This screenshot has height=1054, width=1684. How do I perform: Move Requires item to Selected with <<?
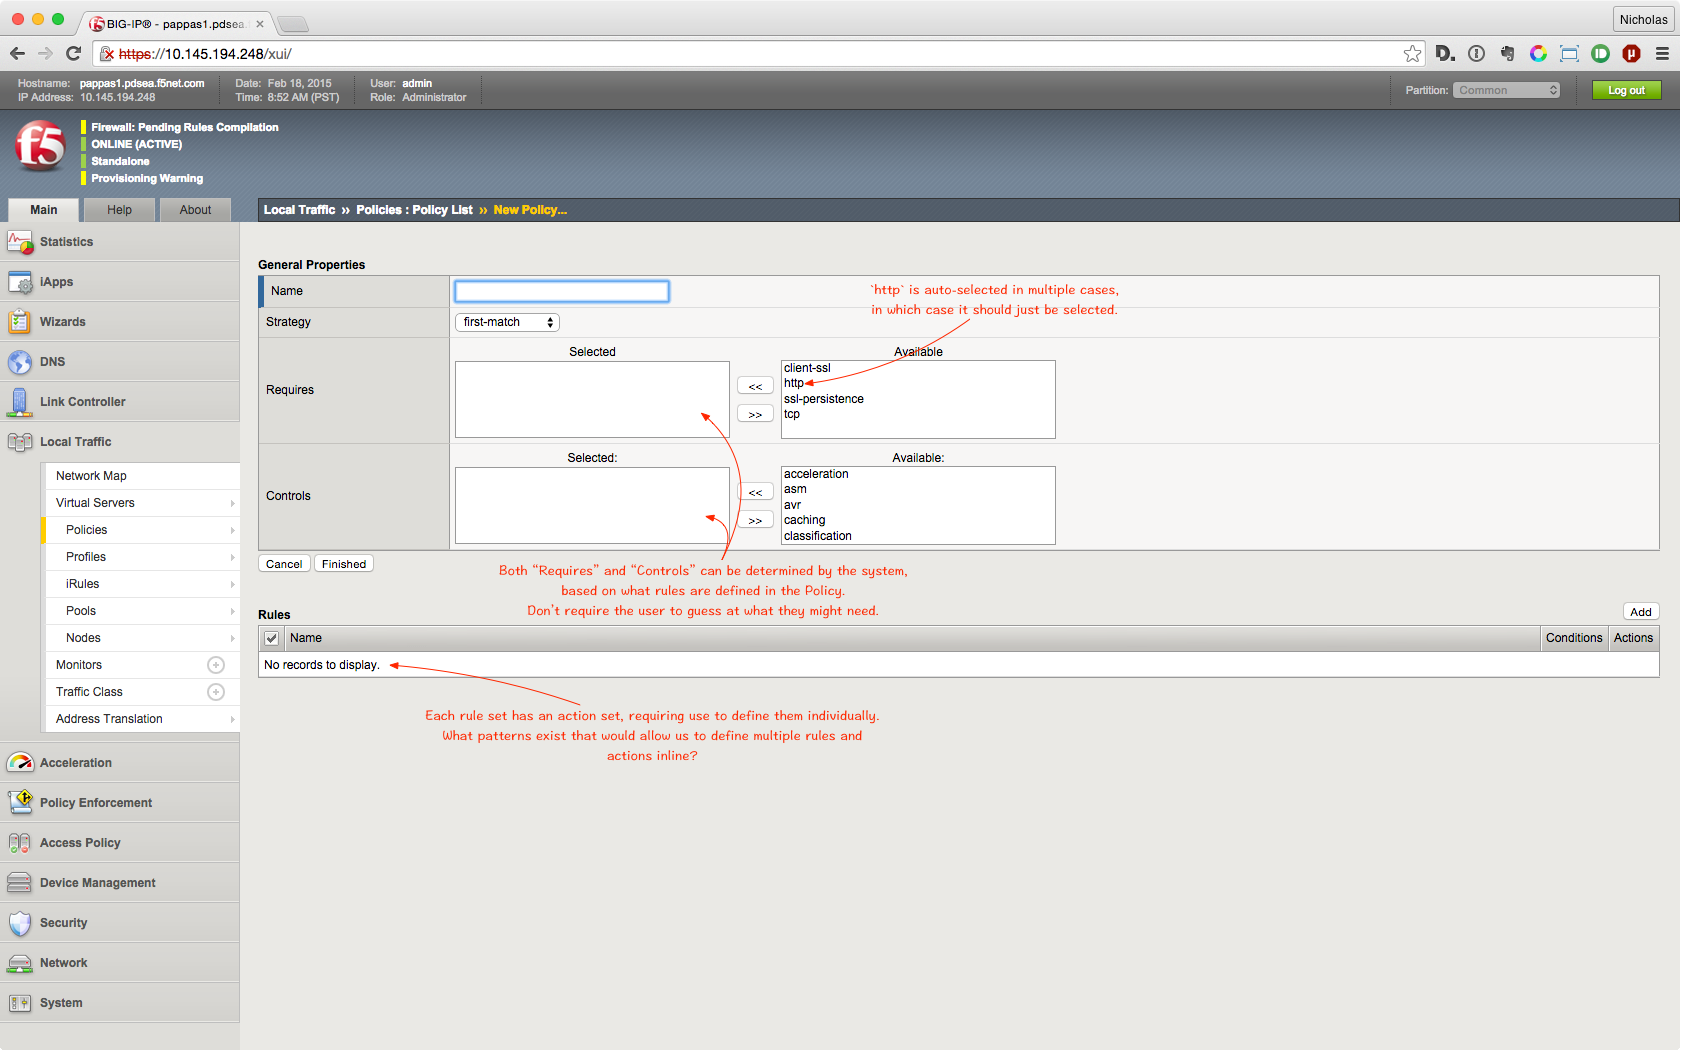point(755,386)
